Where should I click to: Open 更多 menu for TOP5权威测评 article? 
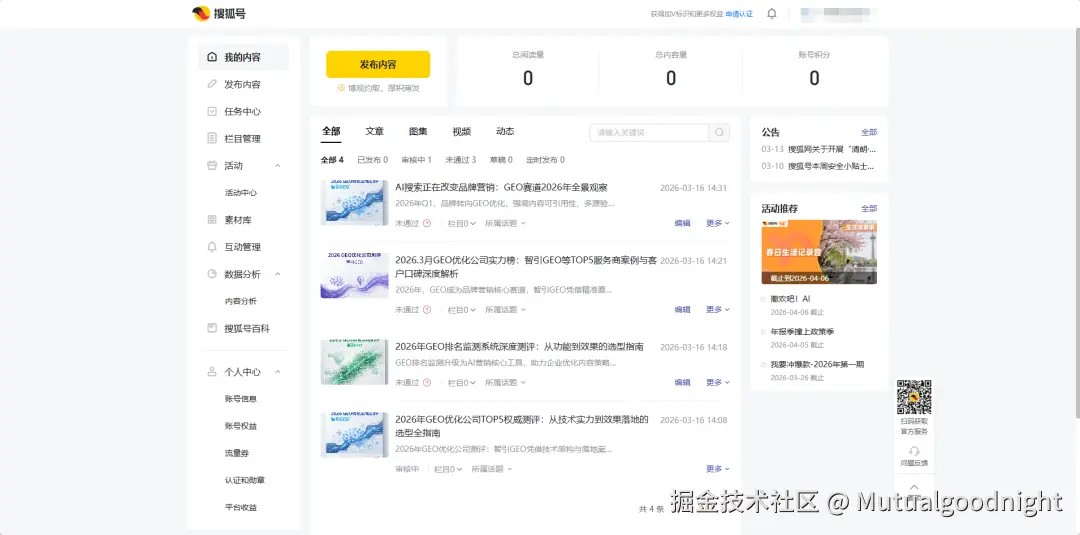click(x=718, y=469)
